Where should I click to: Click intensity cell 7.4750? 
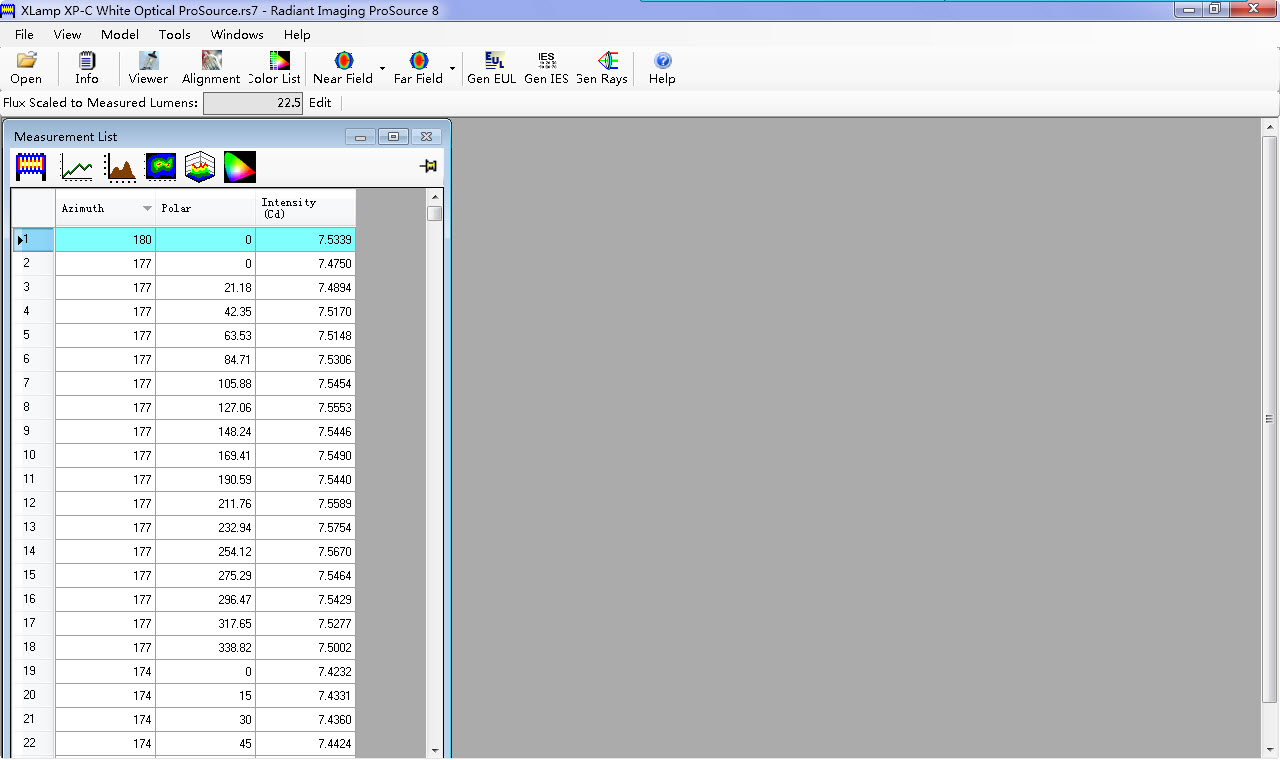click(306, 264)
